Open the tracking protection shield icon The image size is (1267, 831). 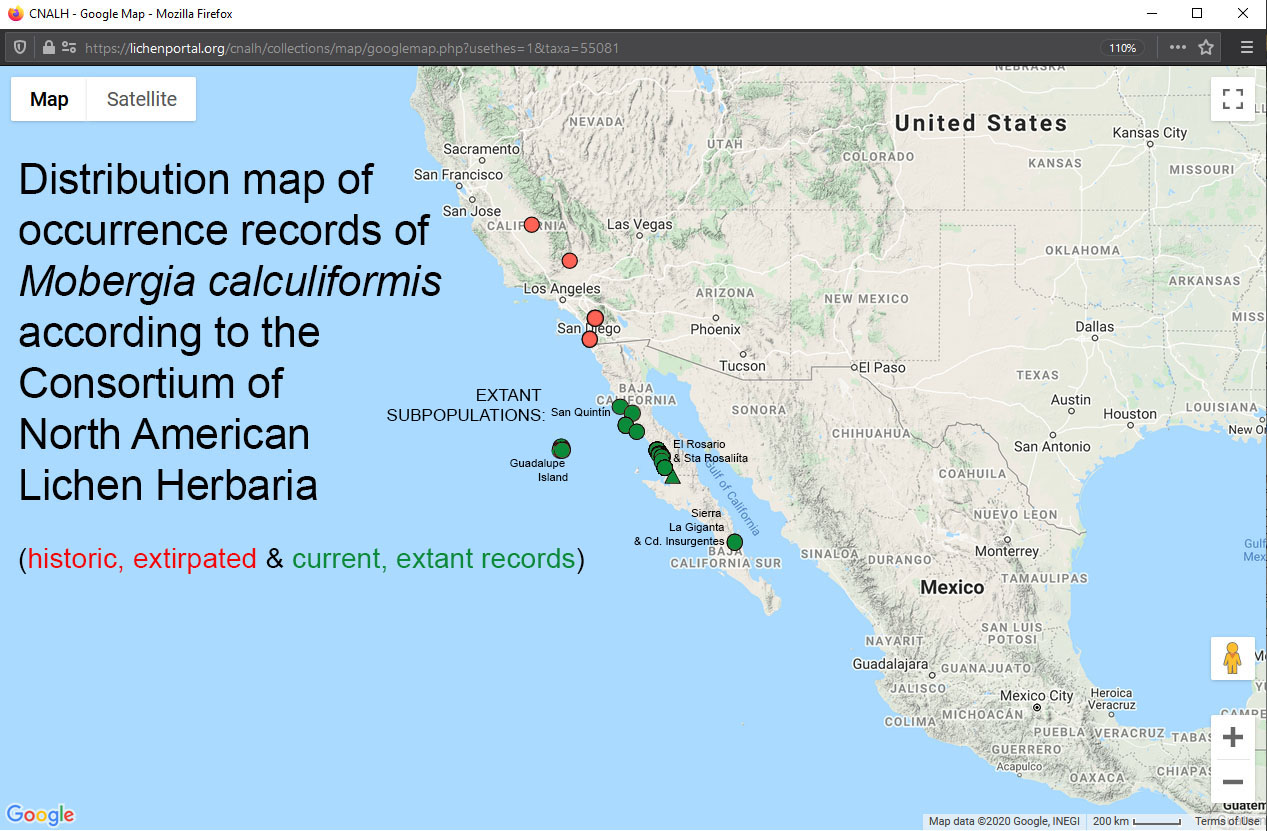pyautogui.click(x=19, y=47)
